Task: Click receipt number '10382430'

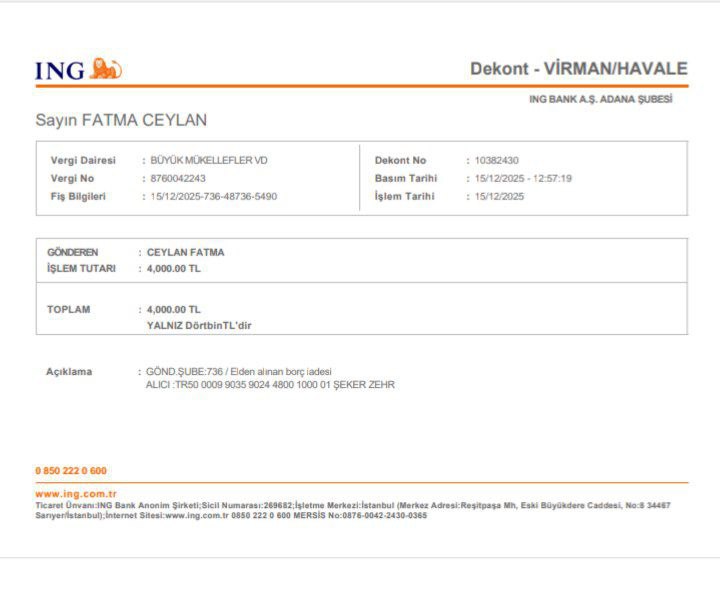Action: (497, 160)
